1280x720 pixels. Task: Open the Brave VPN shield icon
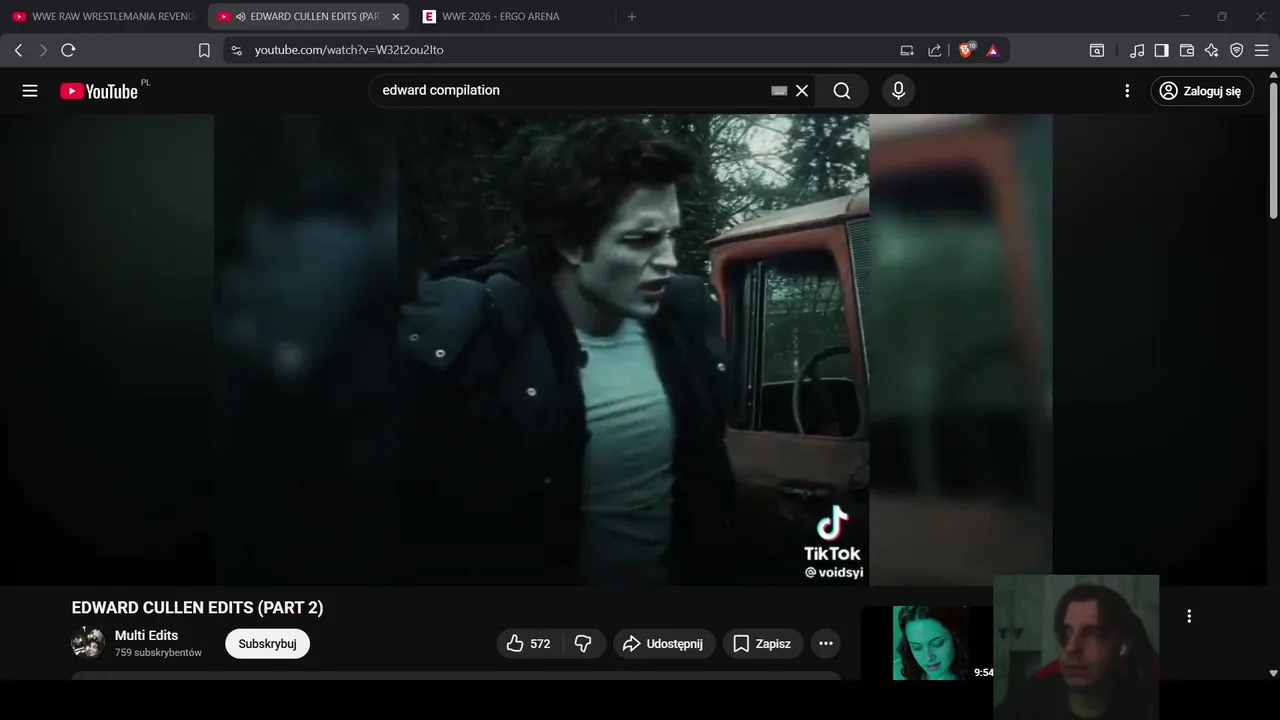tap(1237, 50)
